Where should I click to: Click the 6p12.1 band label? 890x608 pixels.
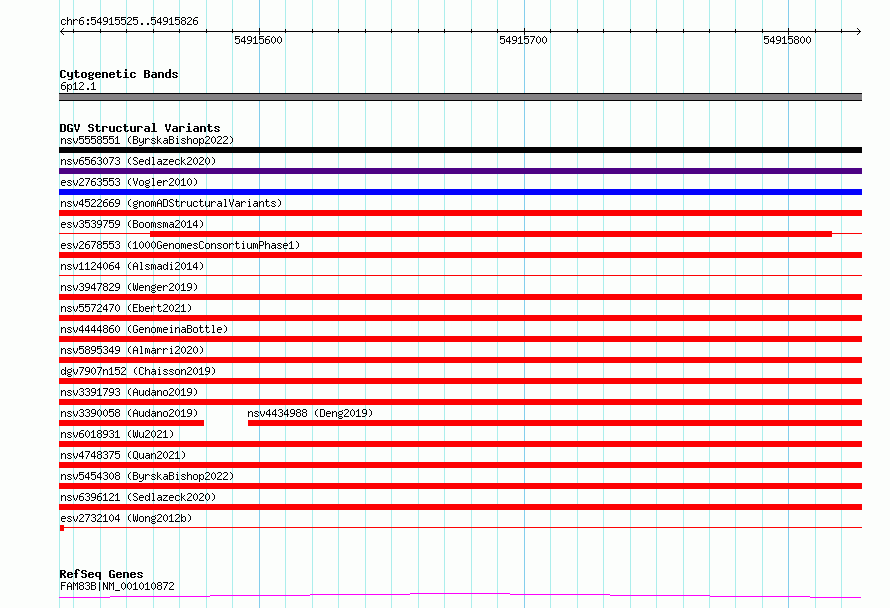point(78,86)
